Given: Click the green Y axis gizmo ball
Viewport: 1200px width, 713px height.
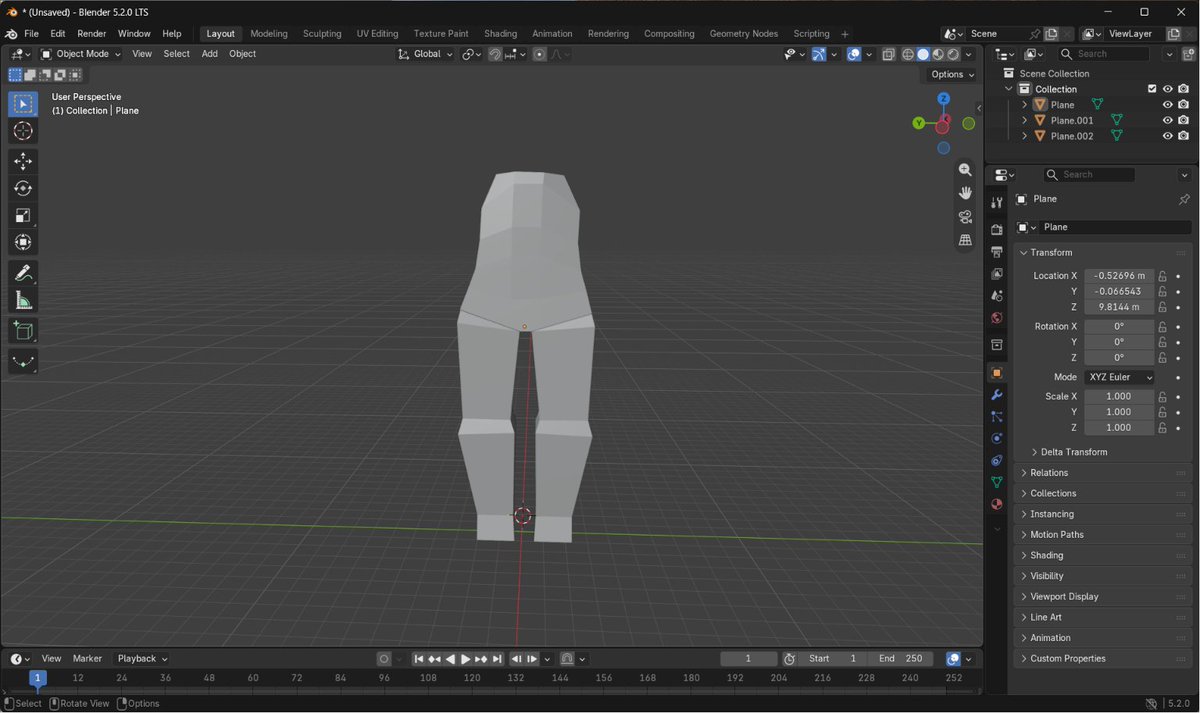Looking at the screenshot, I should 919,123.
